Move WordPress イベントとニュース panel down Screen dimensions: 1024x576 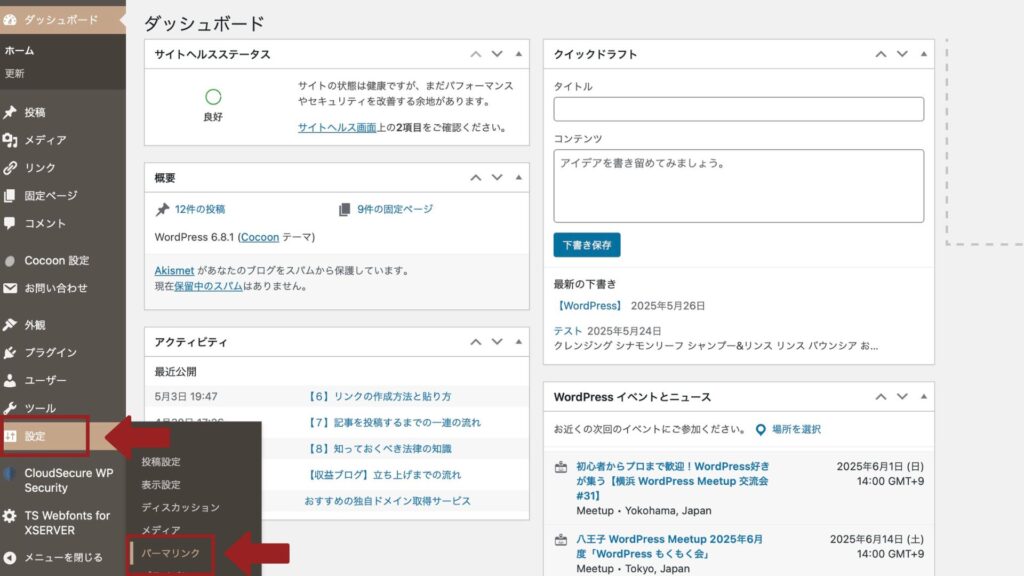(902, 397)
